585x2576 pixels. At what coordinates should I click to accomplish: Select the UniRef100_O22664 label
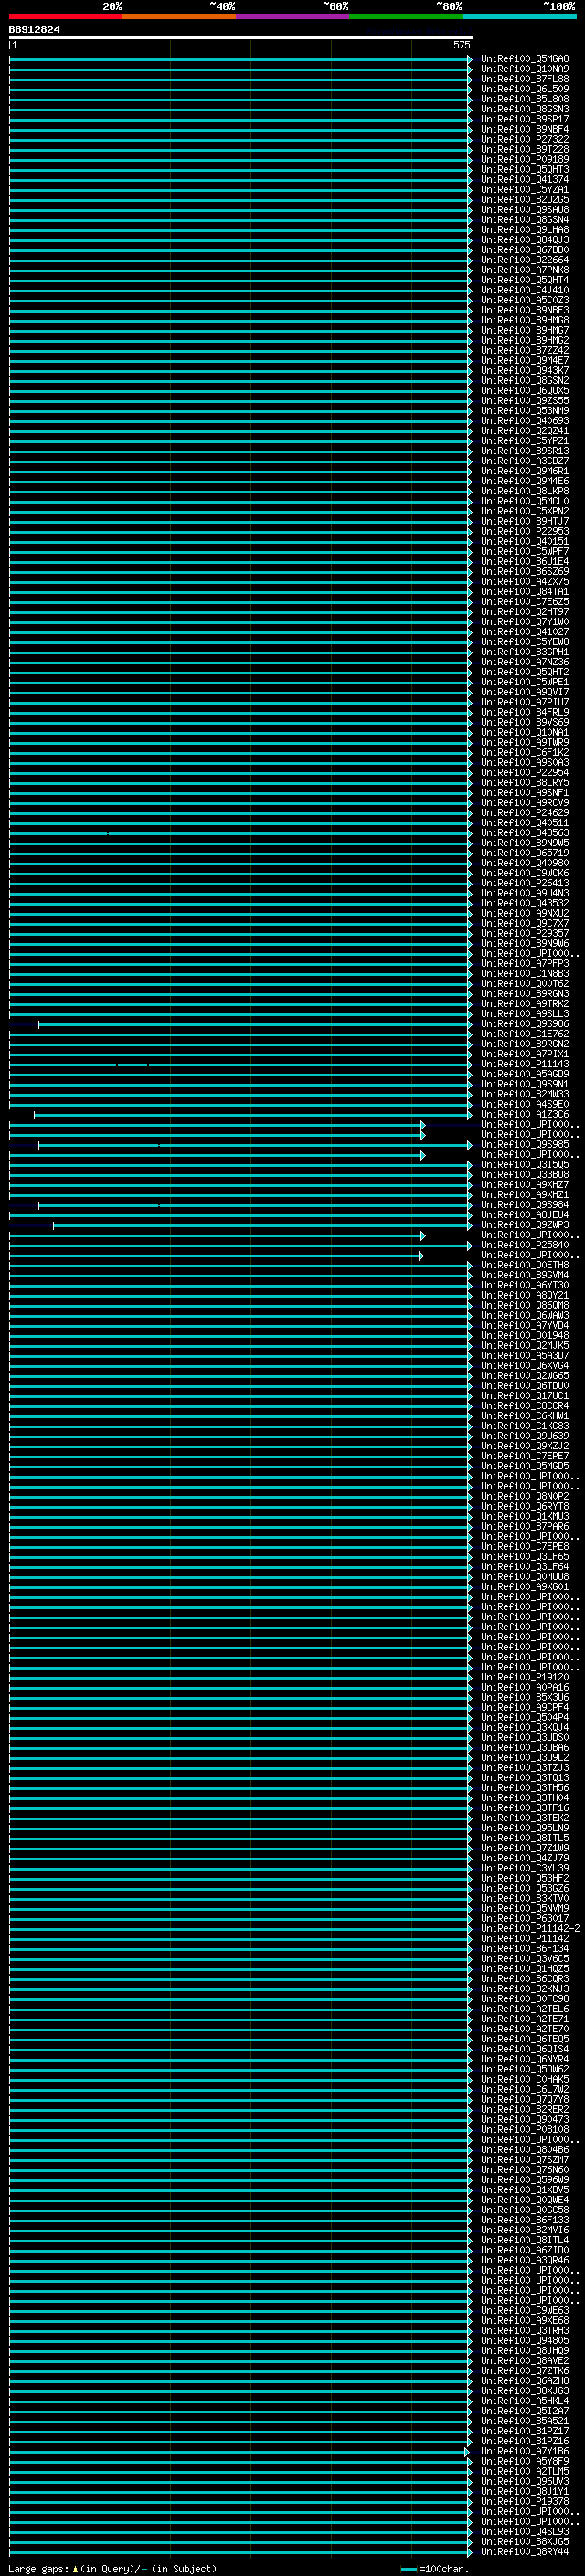pos(525,260)
